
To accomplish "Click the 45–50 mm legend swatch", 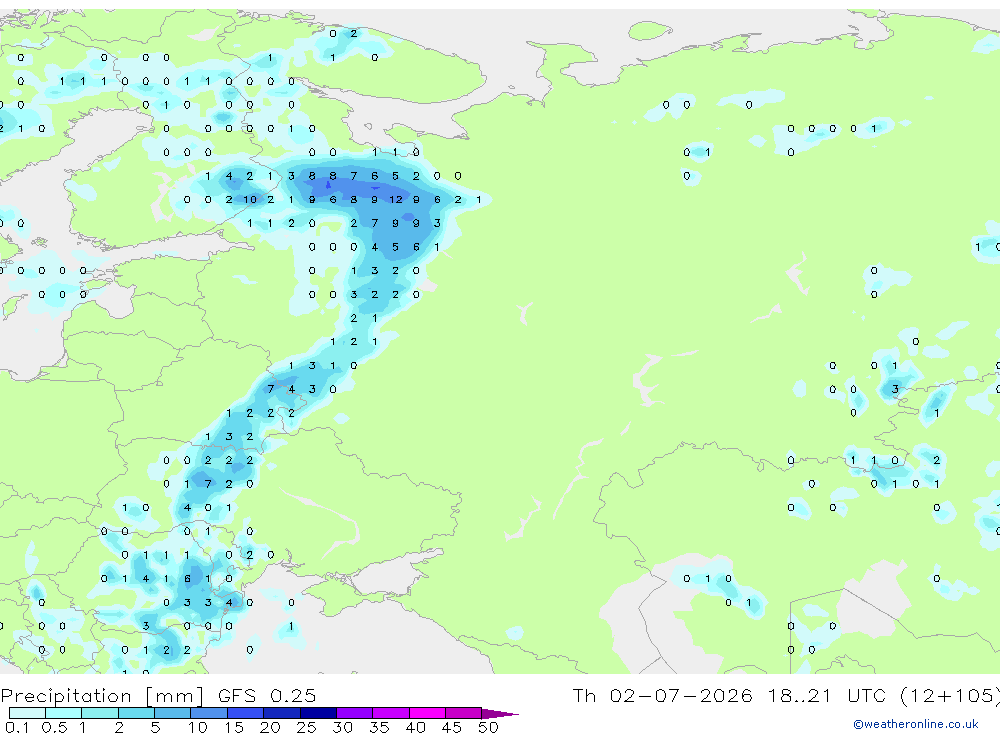I will pos(464,713).
